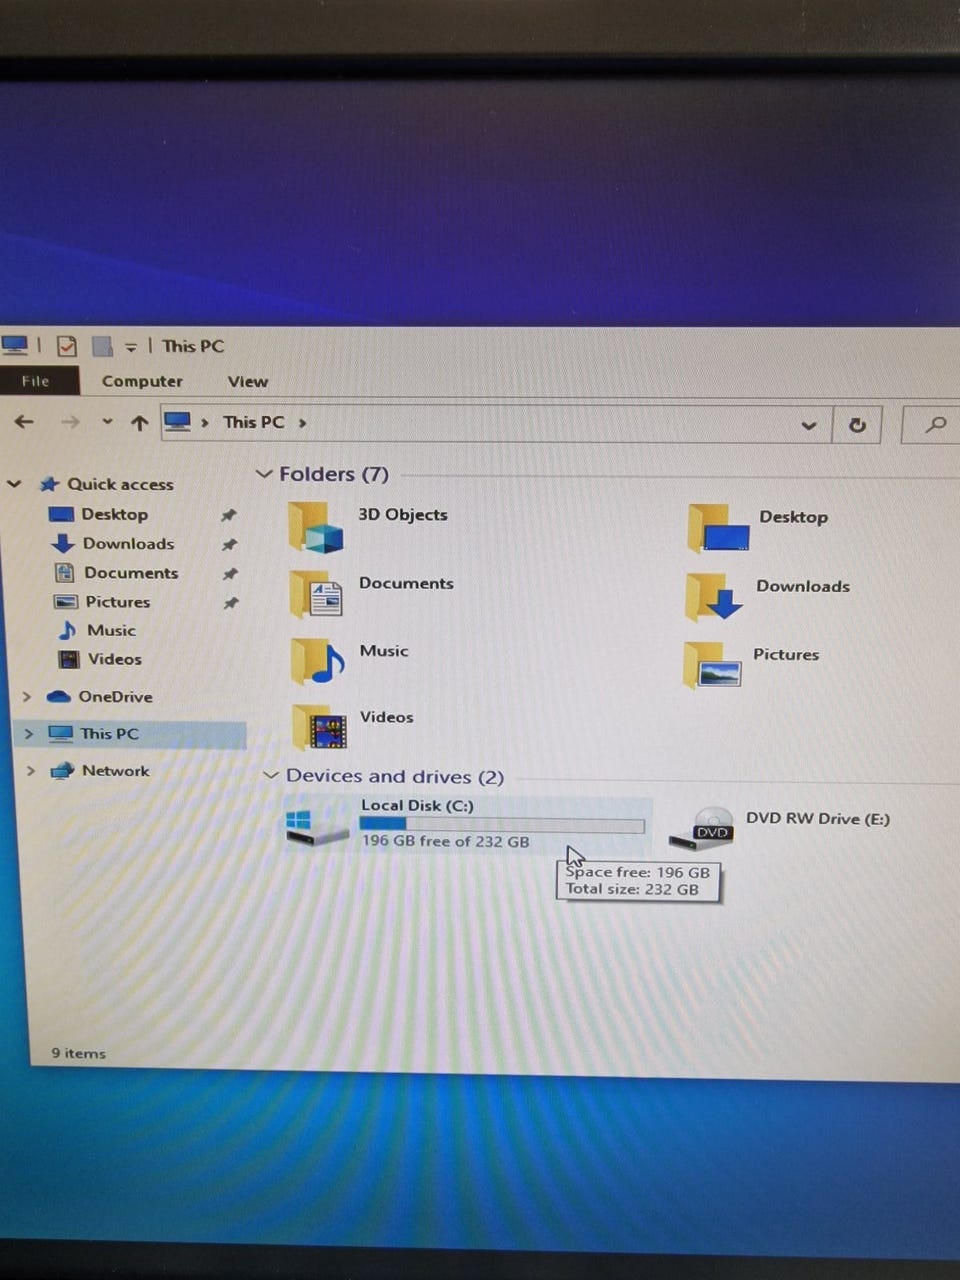Click the This PC monitor icon in title bar
This screenshot has width=960, height=1280.
[14, 345]
